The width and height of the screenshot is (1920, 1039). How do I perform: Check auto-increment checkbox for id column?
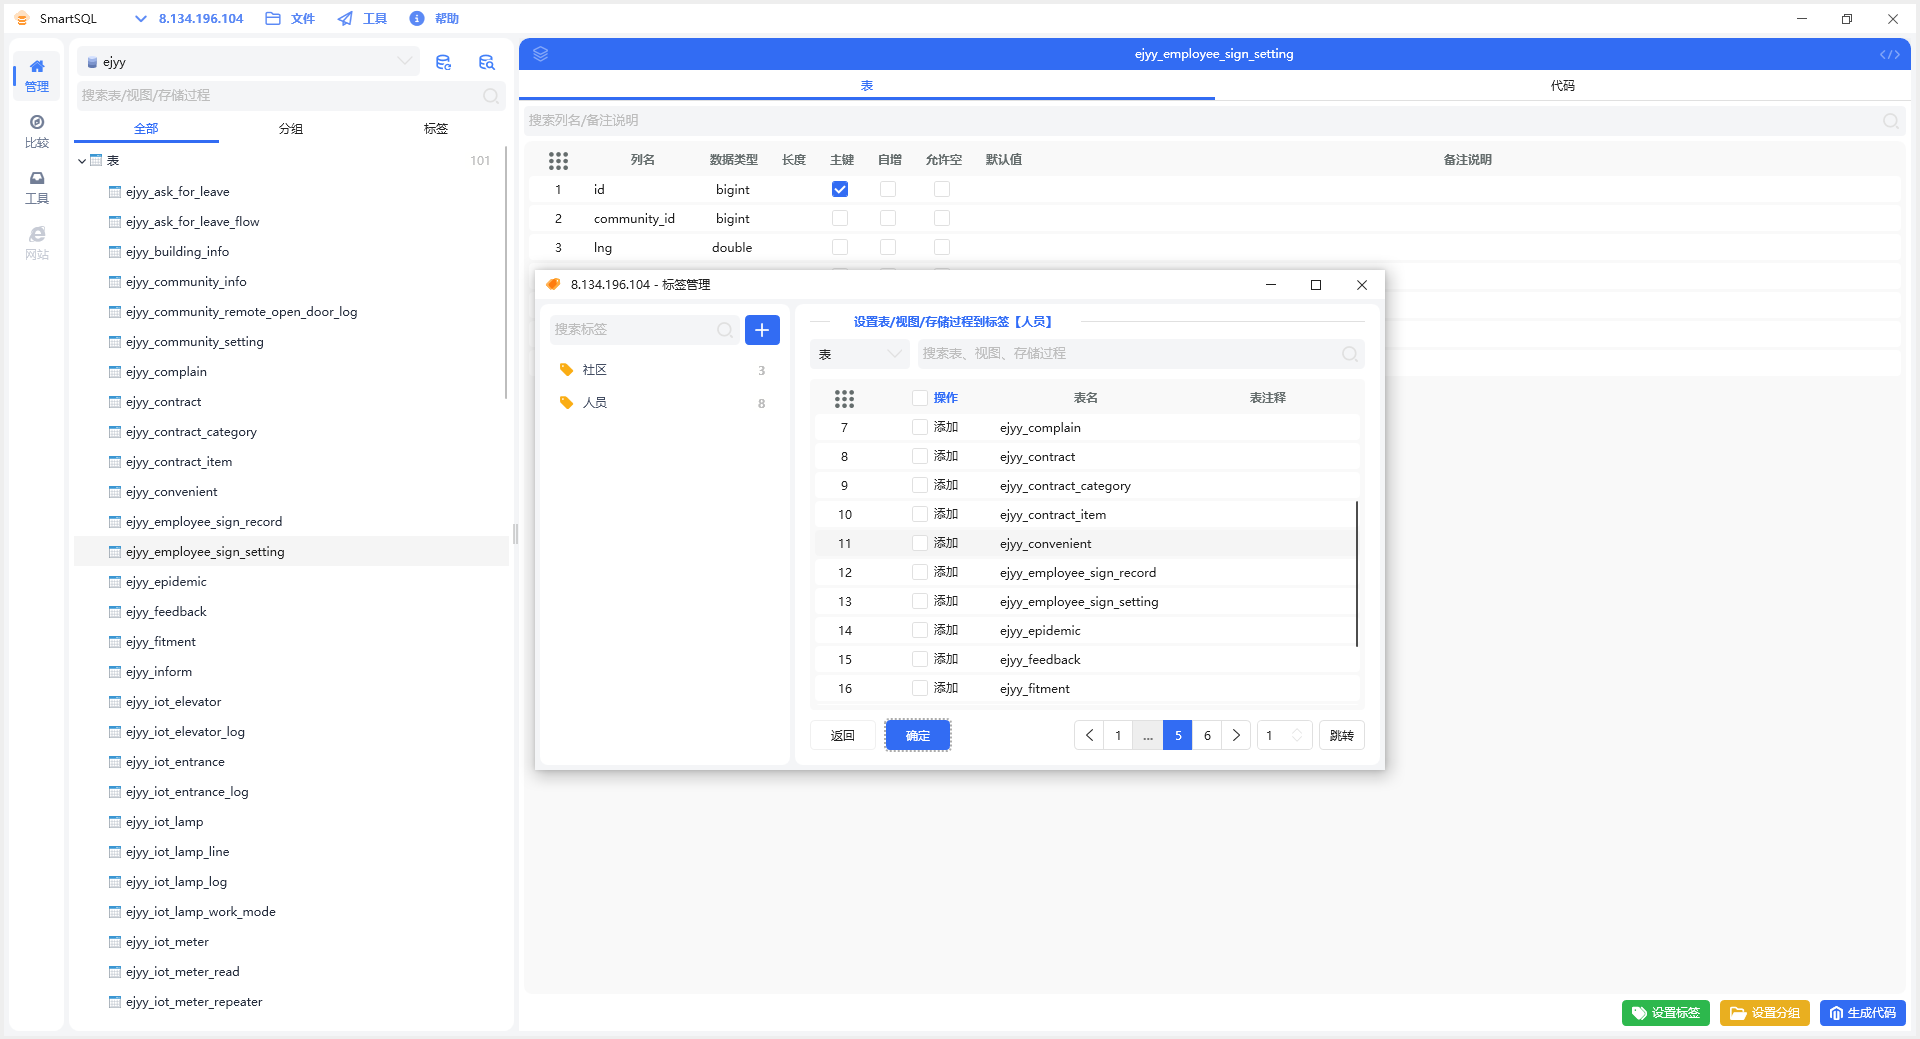point(888,189)
